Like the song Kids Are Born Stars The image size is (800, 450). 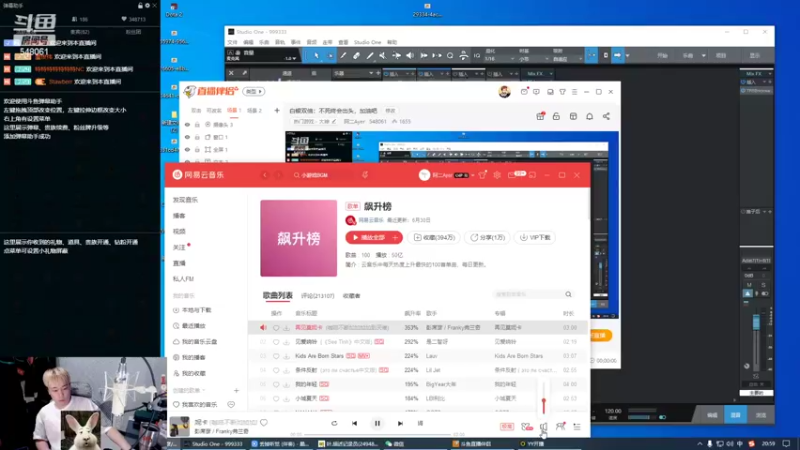click(x=276, y=356)
